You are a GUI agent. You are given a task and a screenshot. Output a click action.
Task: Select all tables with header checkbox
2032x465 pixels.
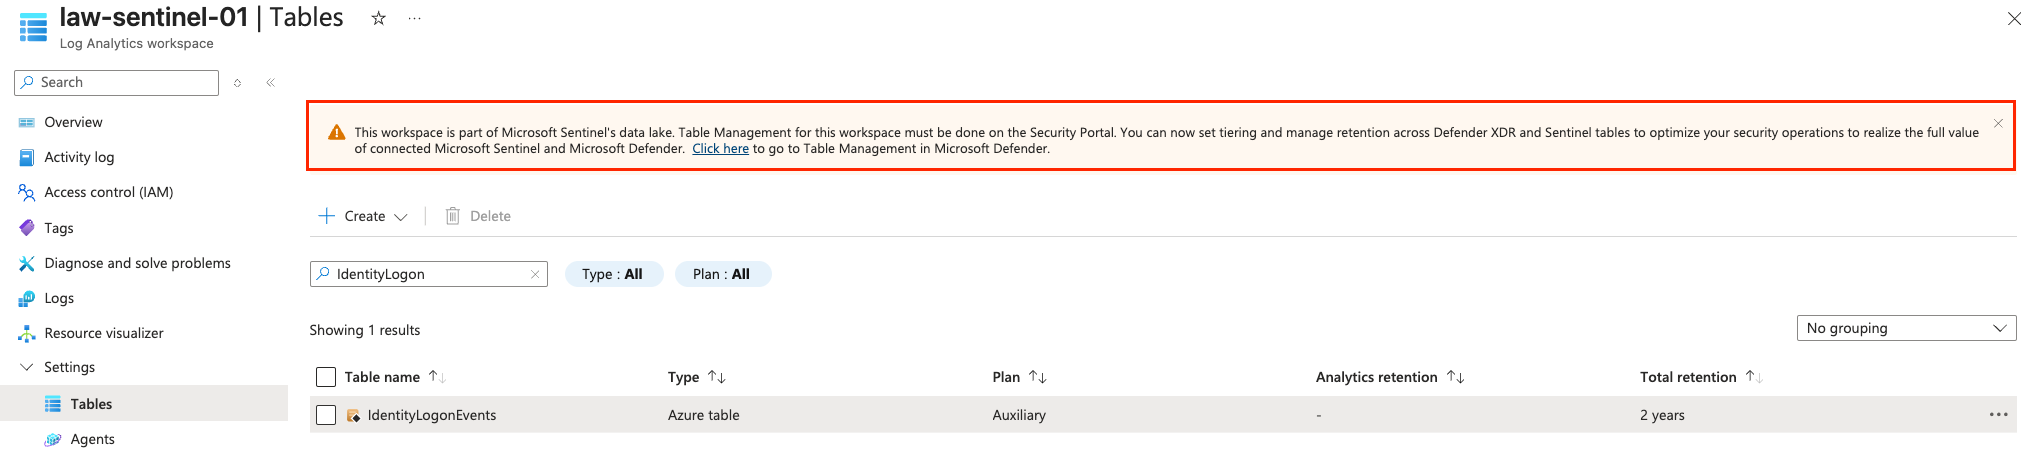click(326, 377)
